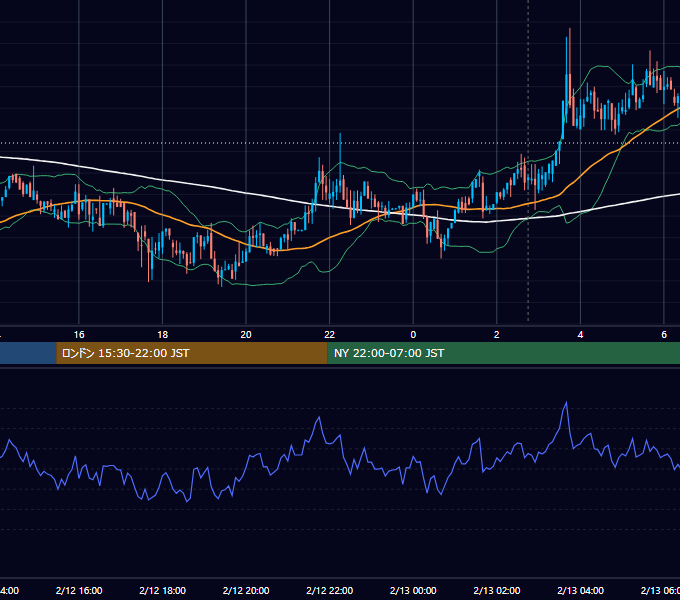
Task: Select the NY 22:00-07:00 JST session bar
Action: click(x=503, y=353)
